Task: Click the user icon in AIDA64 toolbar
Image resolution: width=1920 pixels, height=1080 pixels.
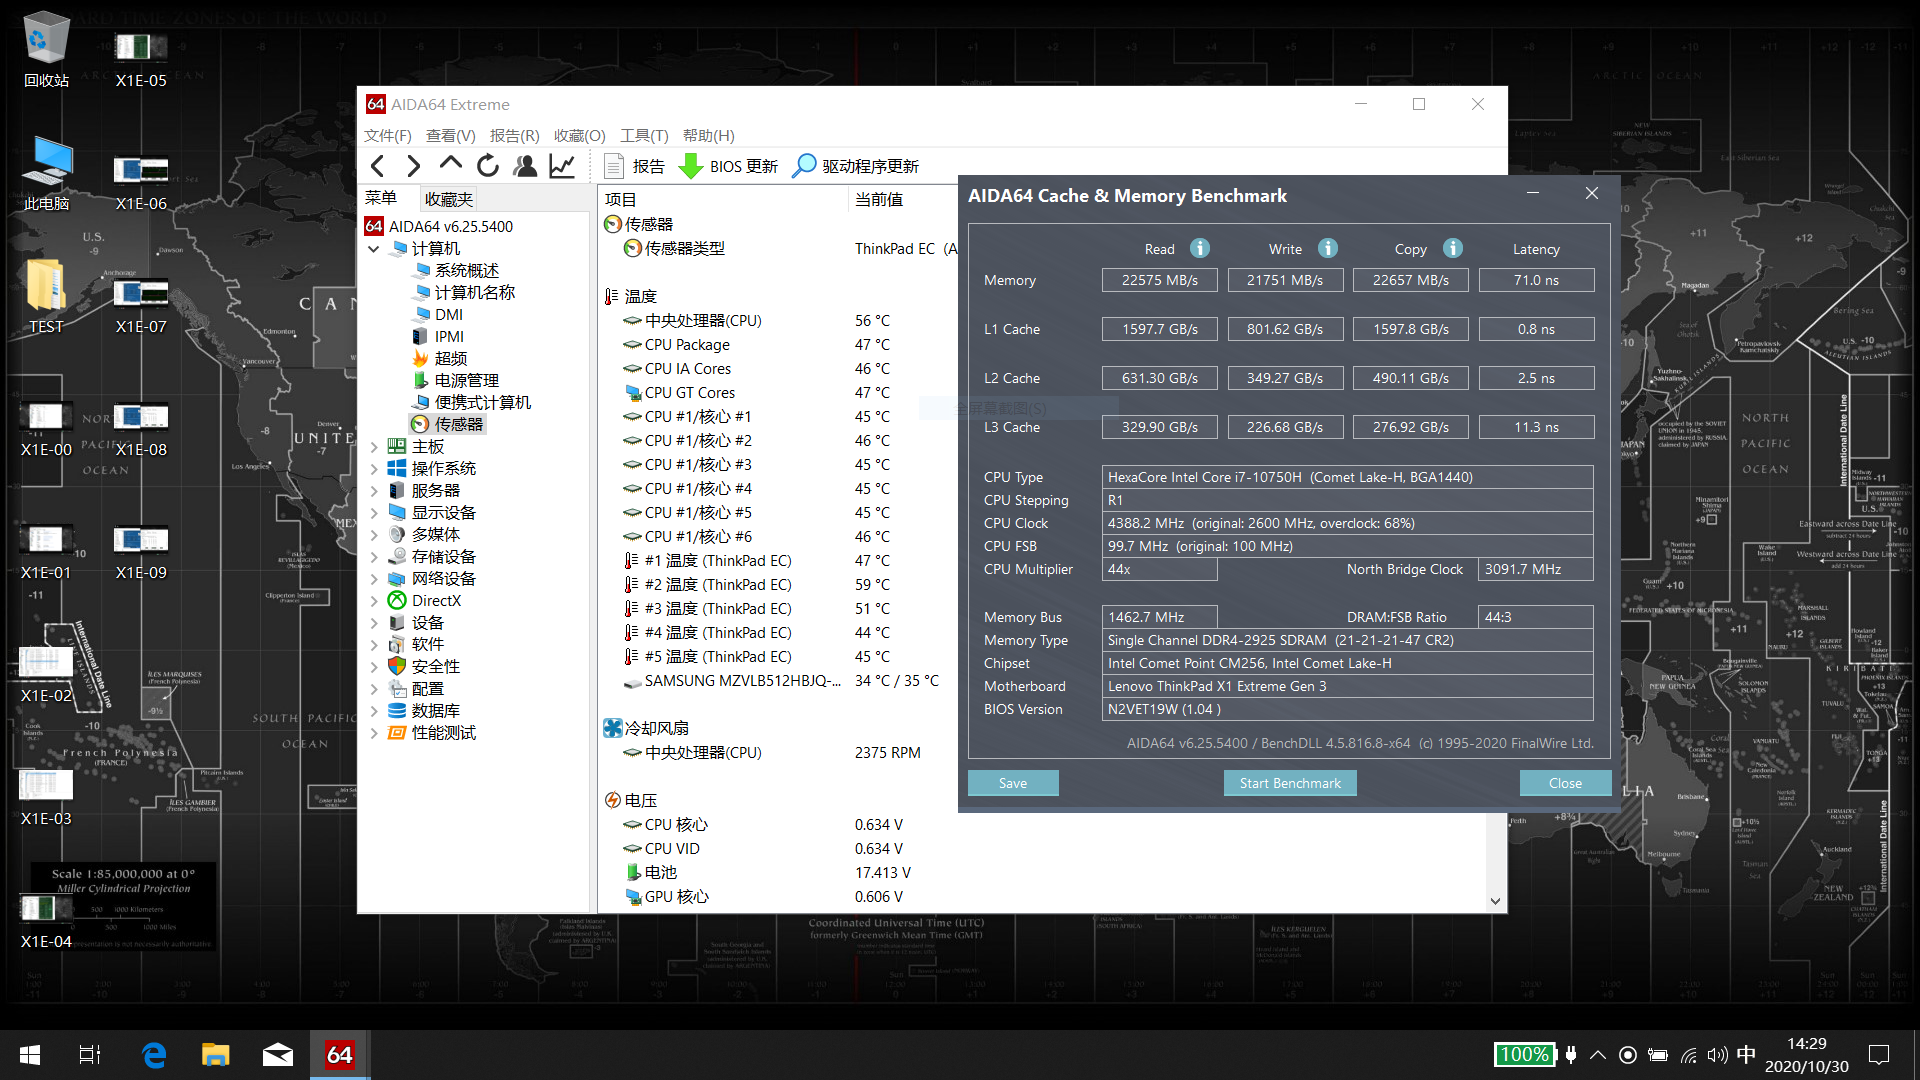Action: pos(525,166)
